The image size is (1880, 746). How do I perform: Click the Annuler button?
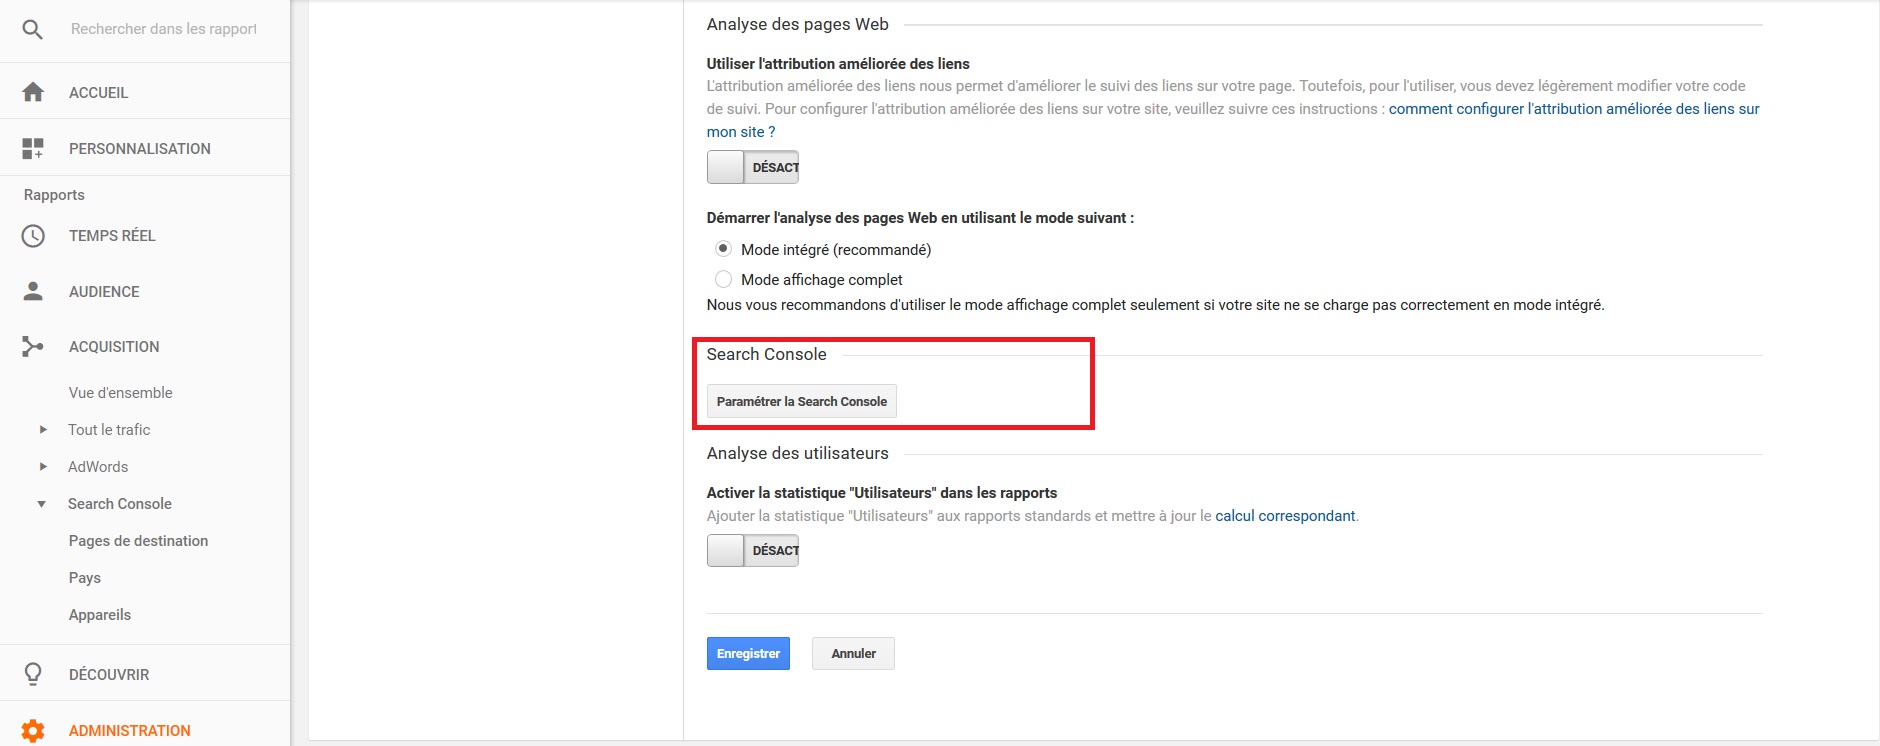tap(853, 653)
